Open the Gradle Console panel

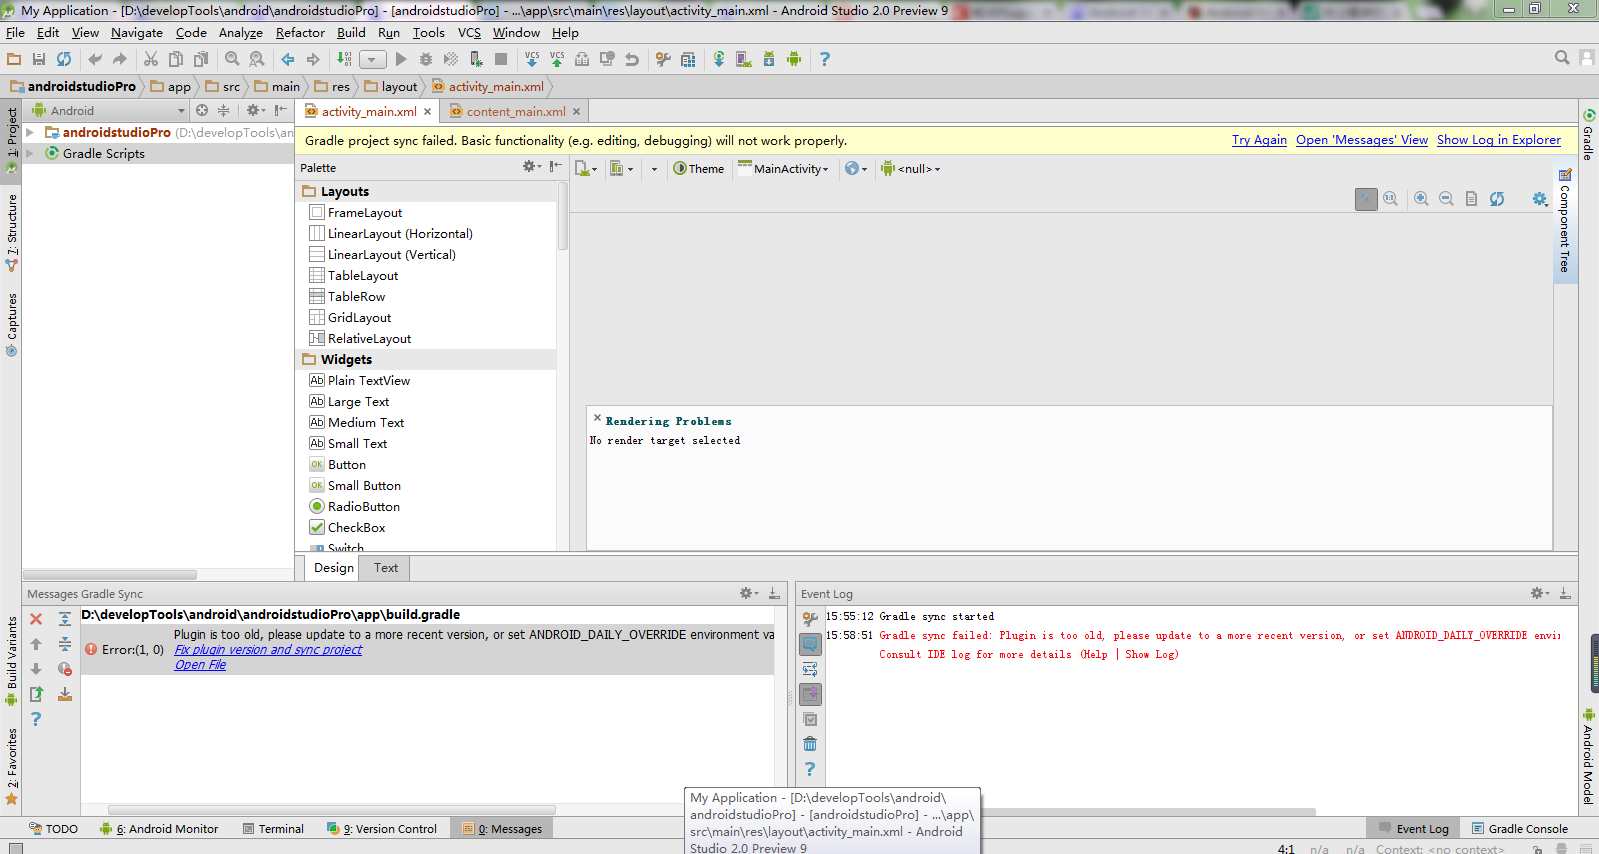pyautogui.click(x=1519, y=829)
